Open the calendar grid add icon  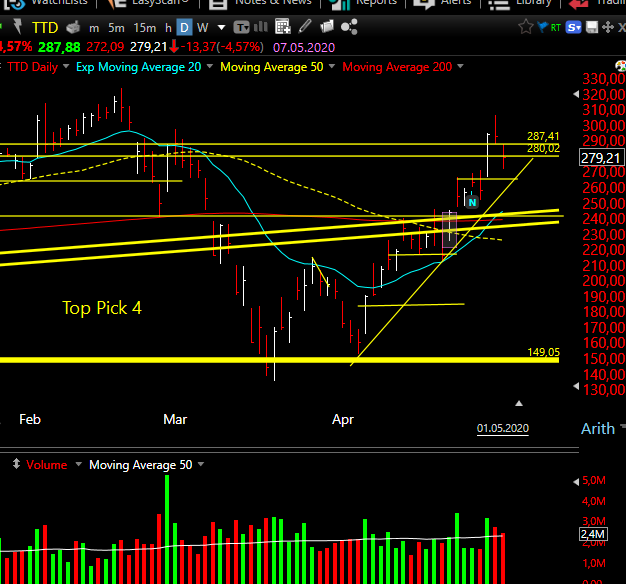[x=283, y=27]
